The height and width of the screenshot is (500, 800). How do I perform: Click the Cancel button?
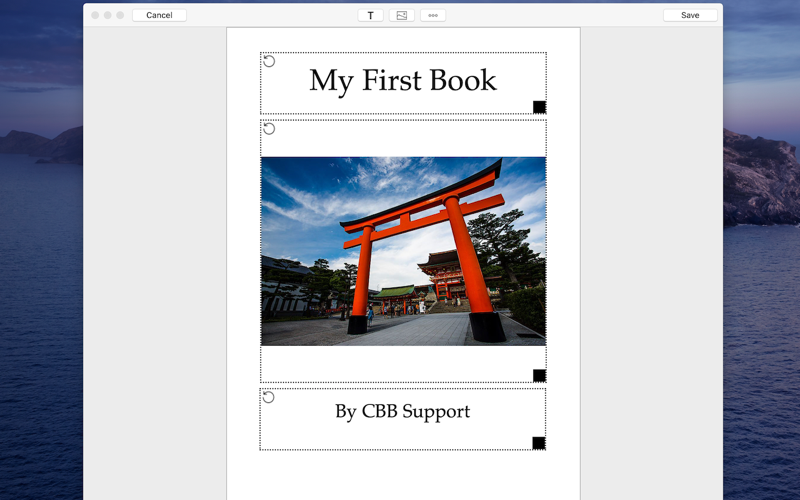click(x=159, y=15)
